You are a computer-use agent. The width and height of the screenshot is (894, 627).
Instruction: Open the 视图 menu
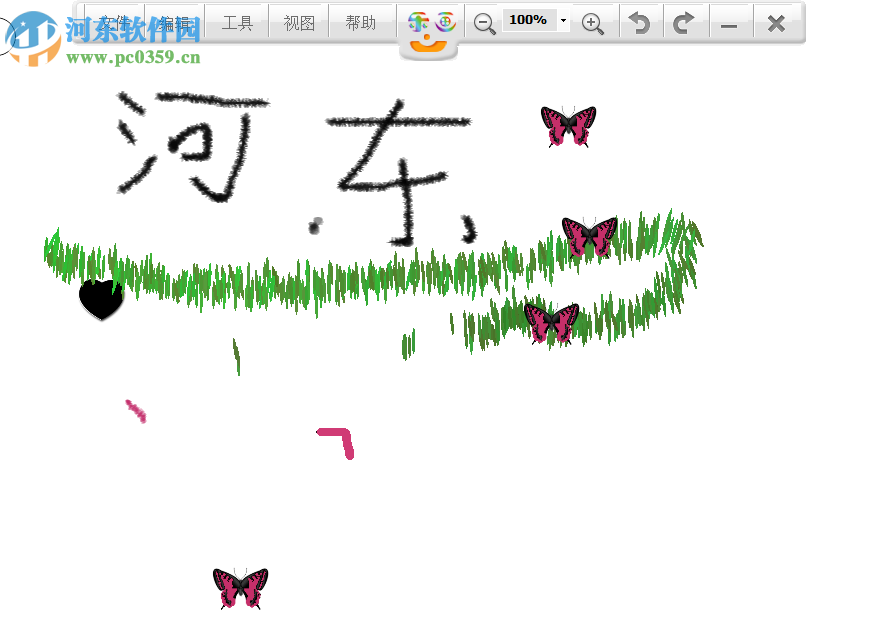coord(299,23)
